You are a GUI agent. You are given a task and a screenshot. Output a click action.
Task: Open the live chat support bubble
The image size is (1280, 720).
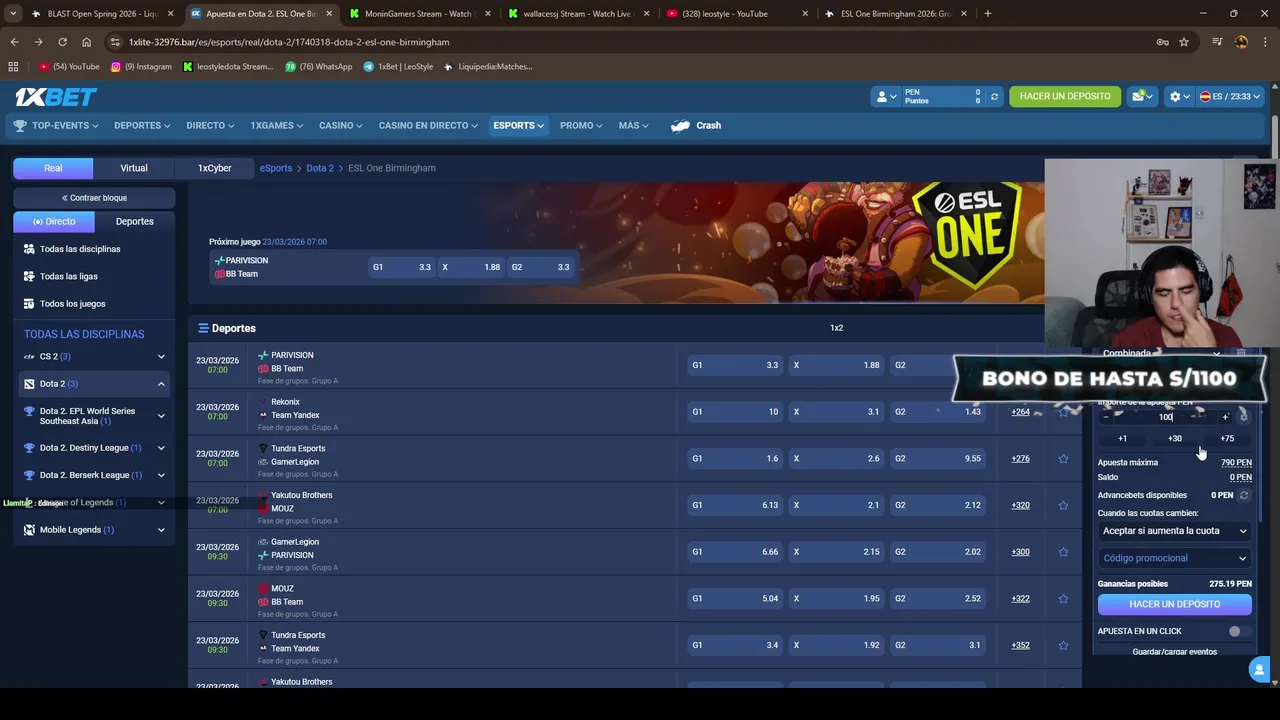click(x=1259, y=669)
